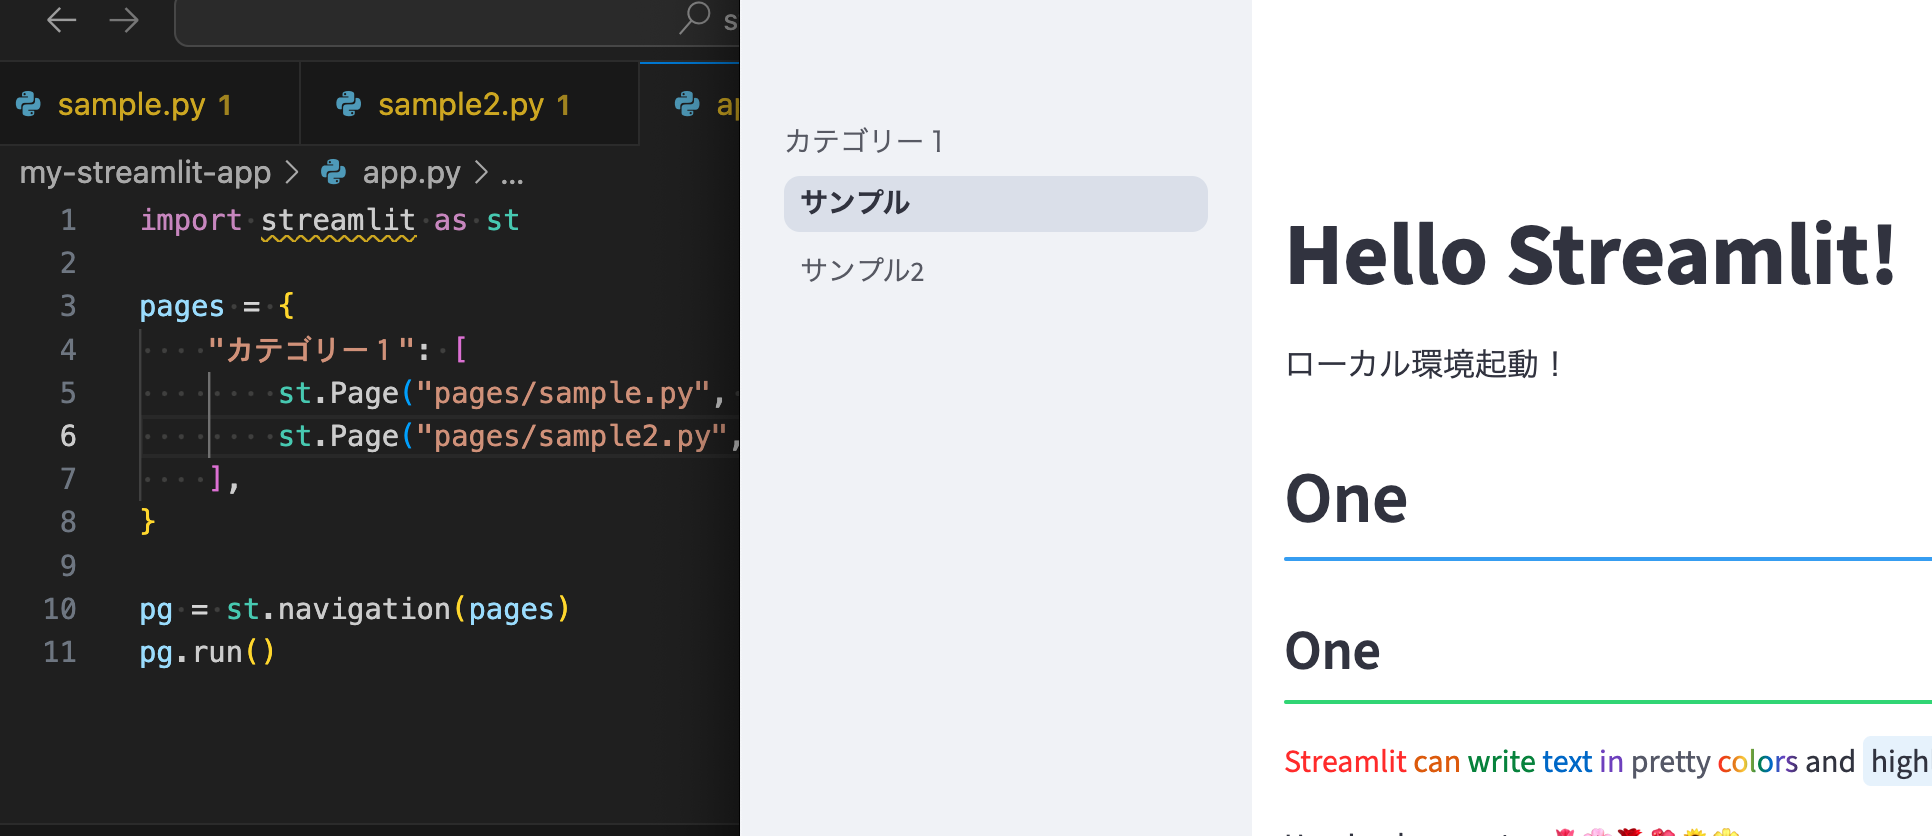Switch to the sample2.py editor tab
Viewport: 1932px width, 836px height.
click(461, 104)
